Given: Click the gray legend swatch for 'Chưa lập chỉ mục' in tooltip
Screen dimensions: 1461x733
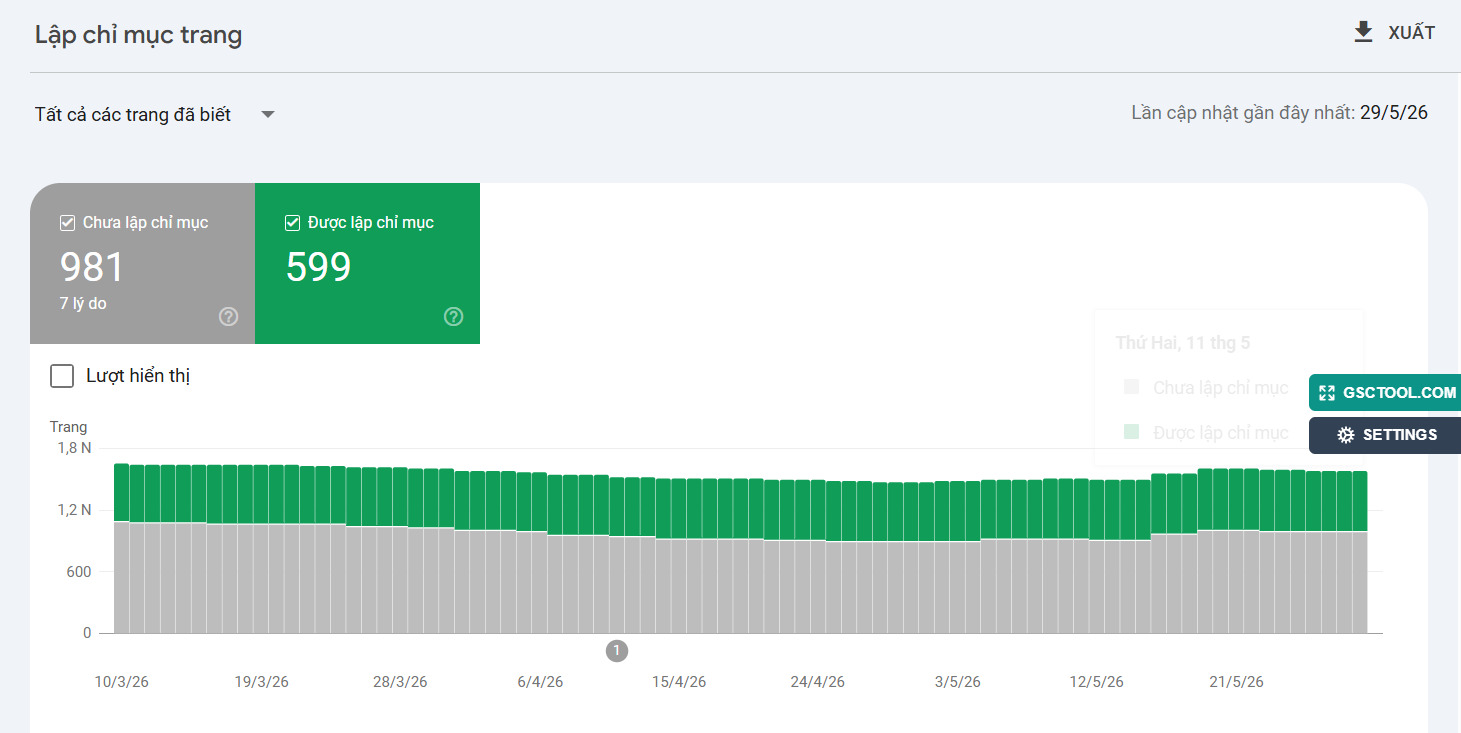Looking at the screenshot, I should pyautogui.click(x=1131, y=387).
